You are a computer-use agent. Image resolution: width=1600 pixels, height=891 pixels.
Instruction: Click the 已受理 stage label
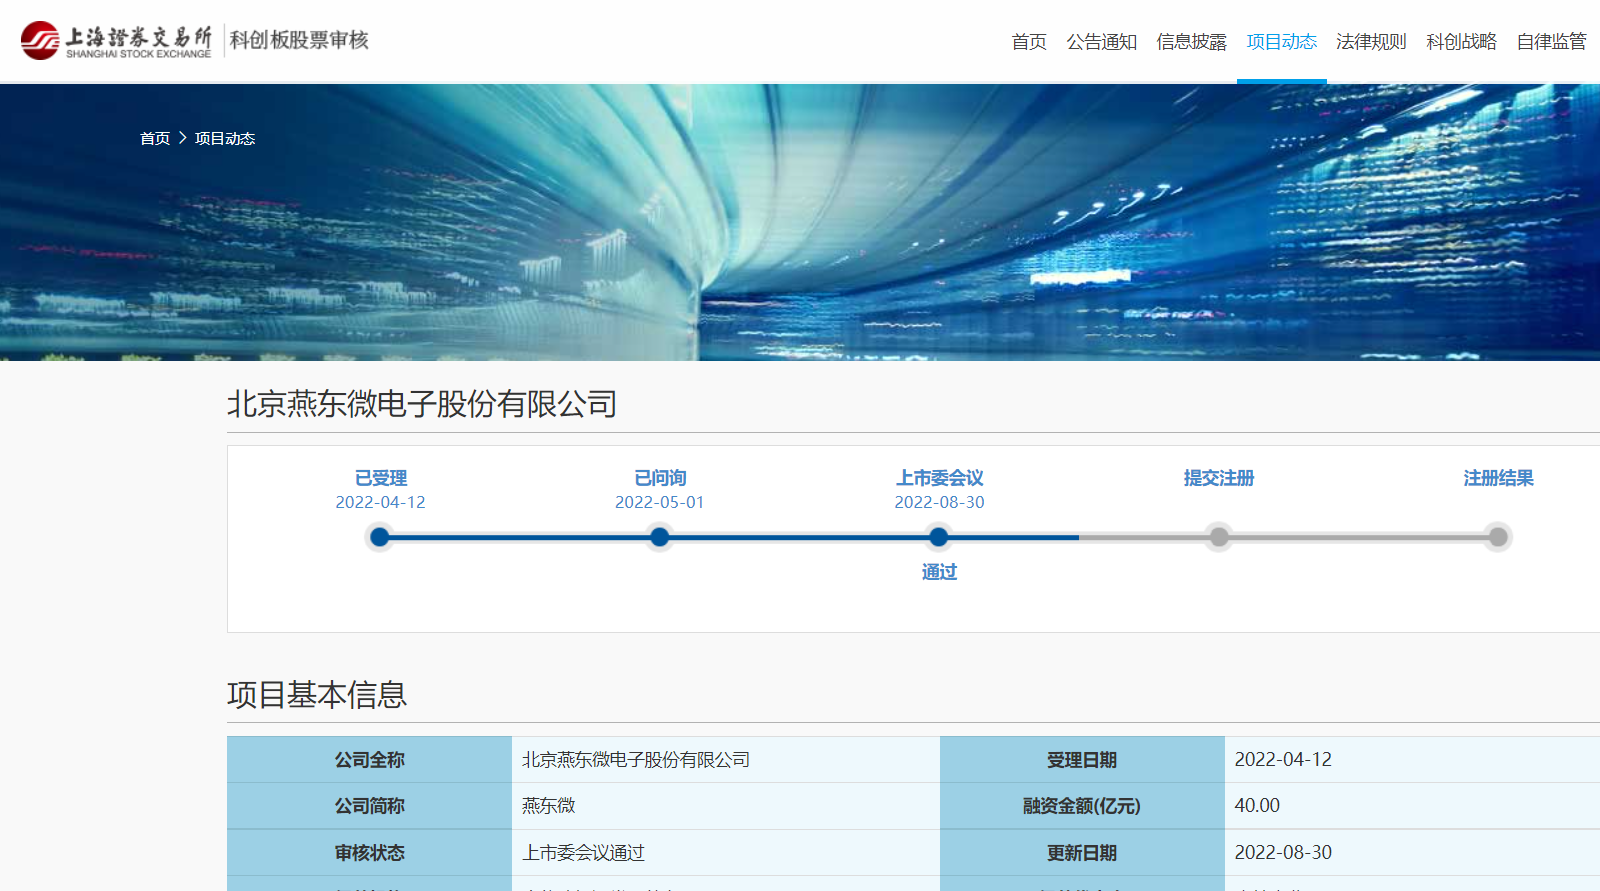tap(381, 478)
